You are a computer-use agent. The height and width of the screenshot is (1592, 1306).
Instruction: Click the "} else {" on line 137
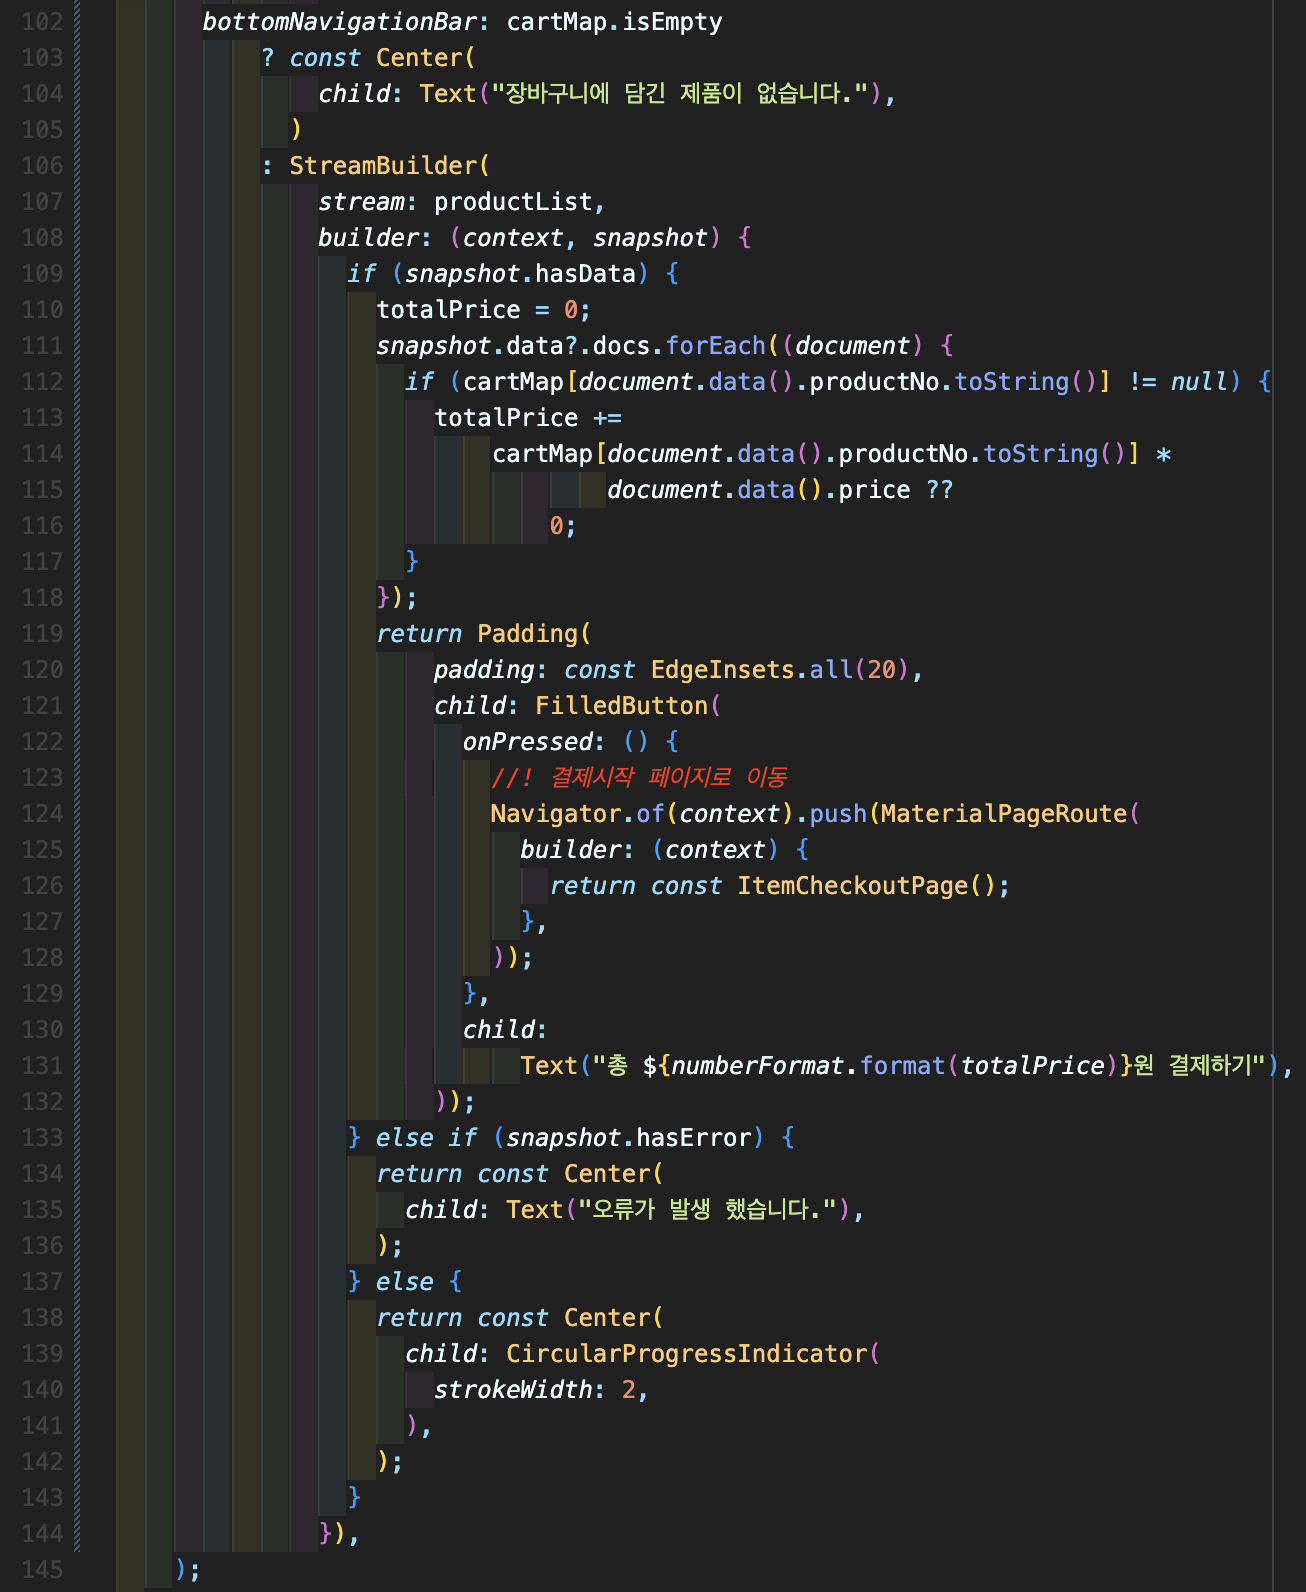[x=404, y=1282]
